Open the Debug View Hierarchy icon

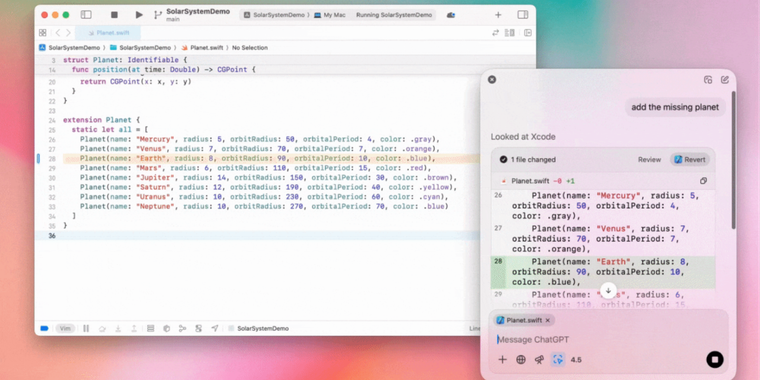(151, 328)
